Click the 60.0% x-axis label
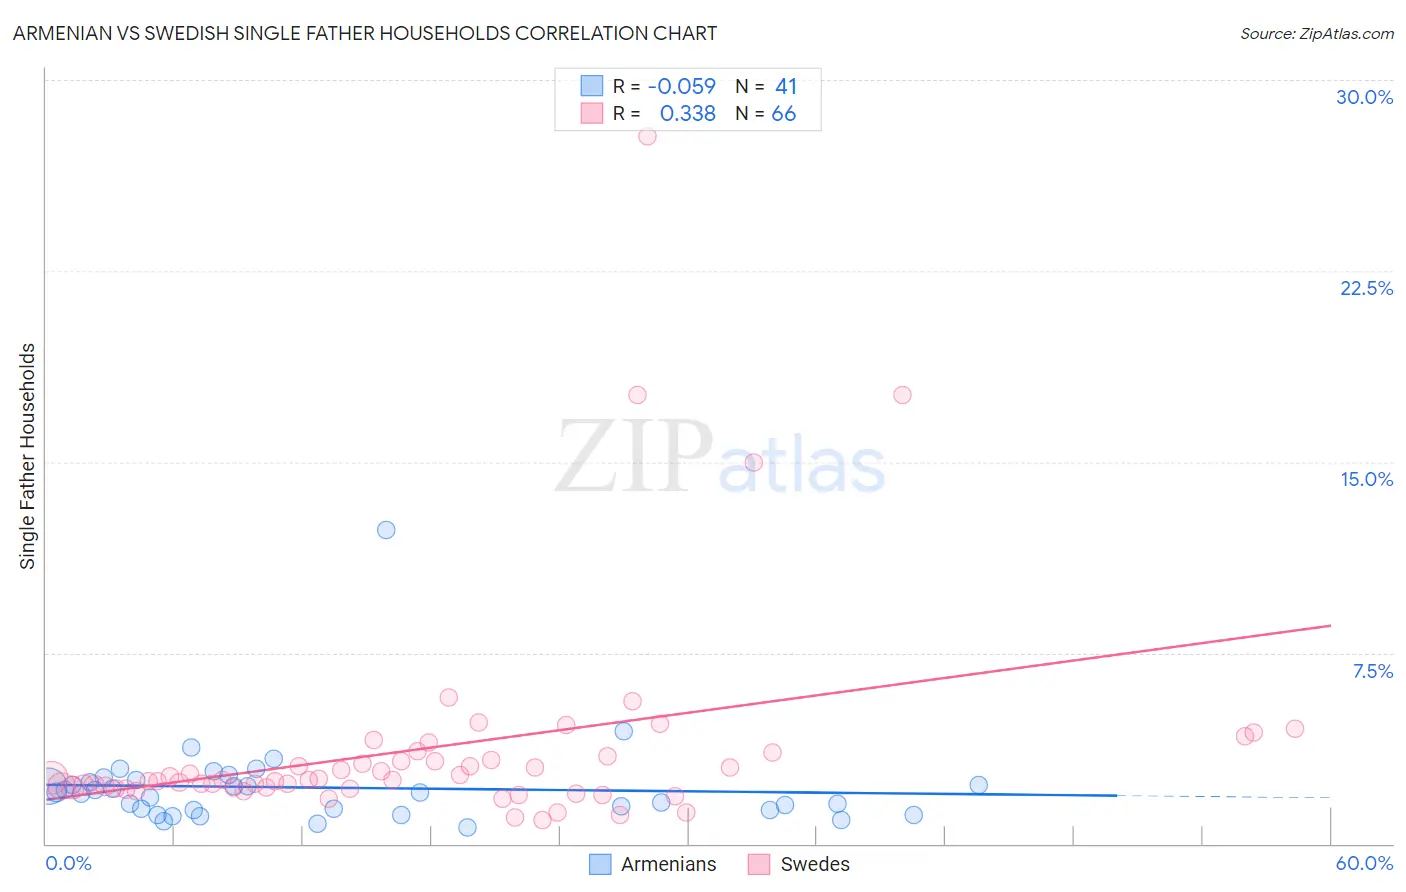This screenshot has width=1406, height=892. coord(1364,863)
